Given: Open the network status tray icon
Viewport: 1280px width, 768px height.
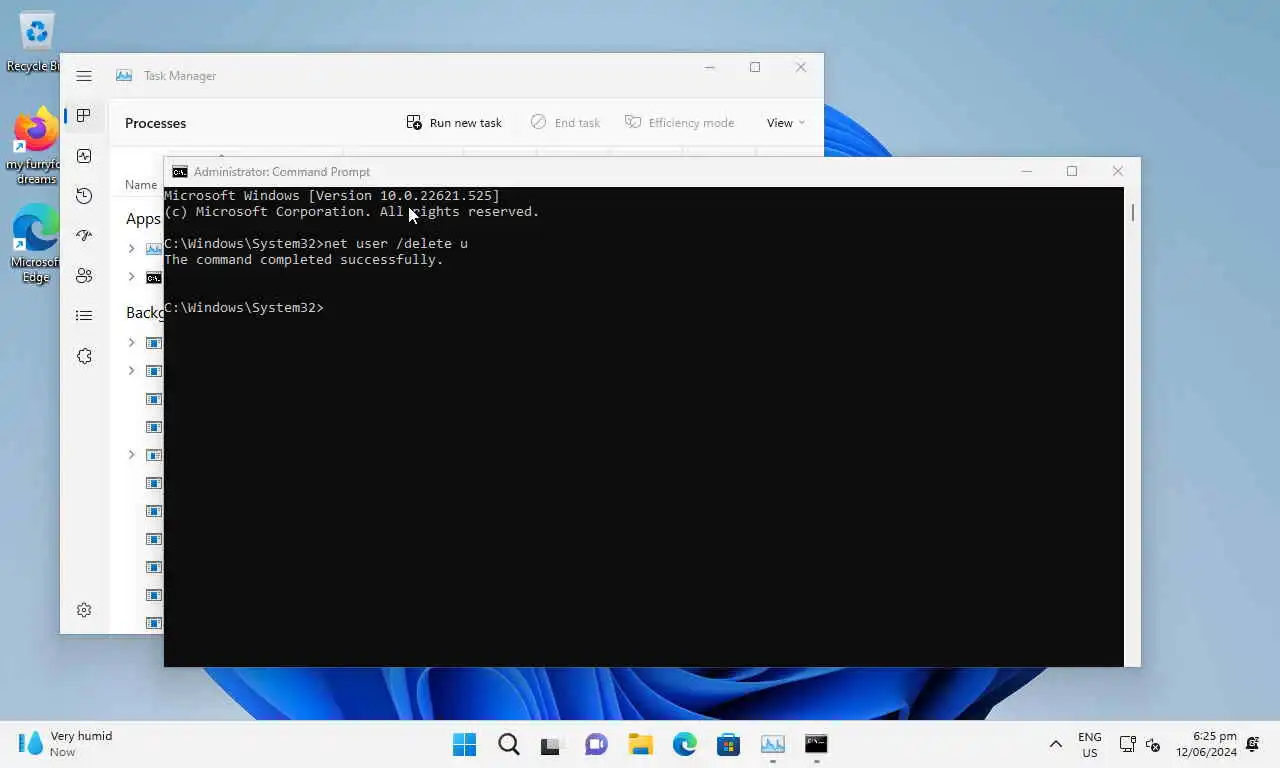Looking at the screenshot, I should [x=1127, y=744].
